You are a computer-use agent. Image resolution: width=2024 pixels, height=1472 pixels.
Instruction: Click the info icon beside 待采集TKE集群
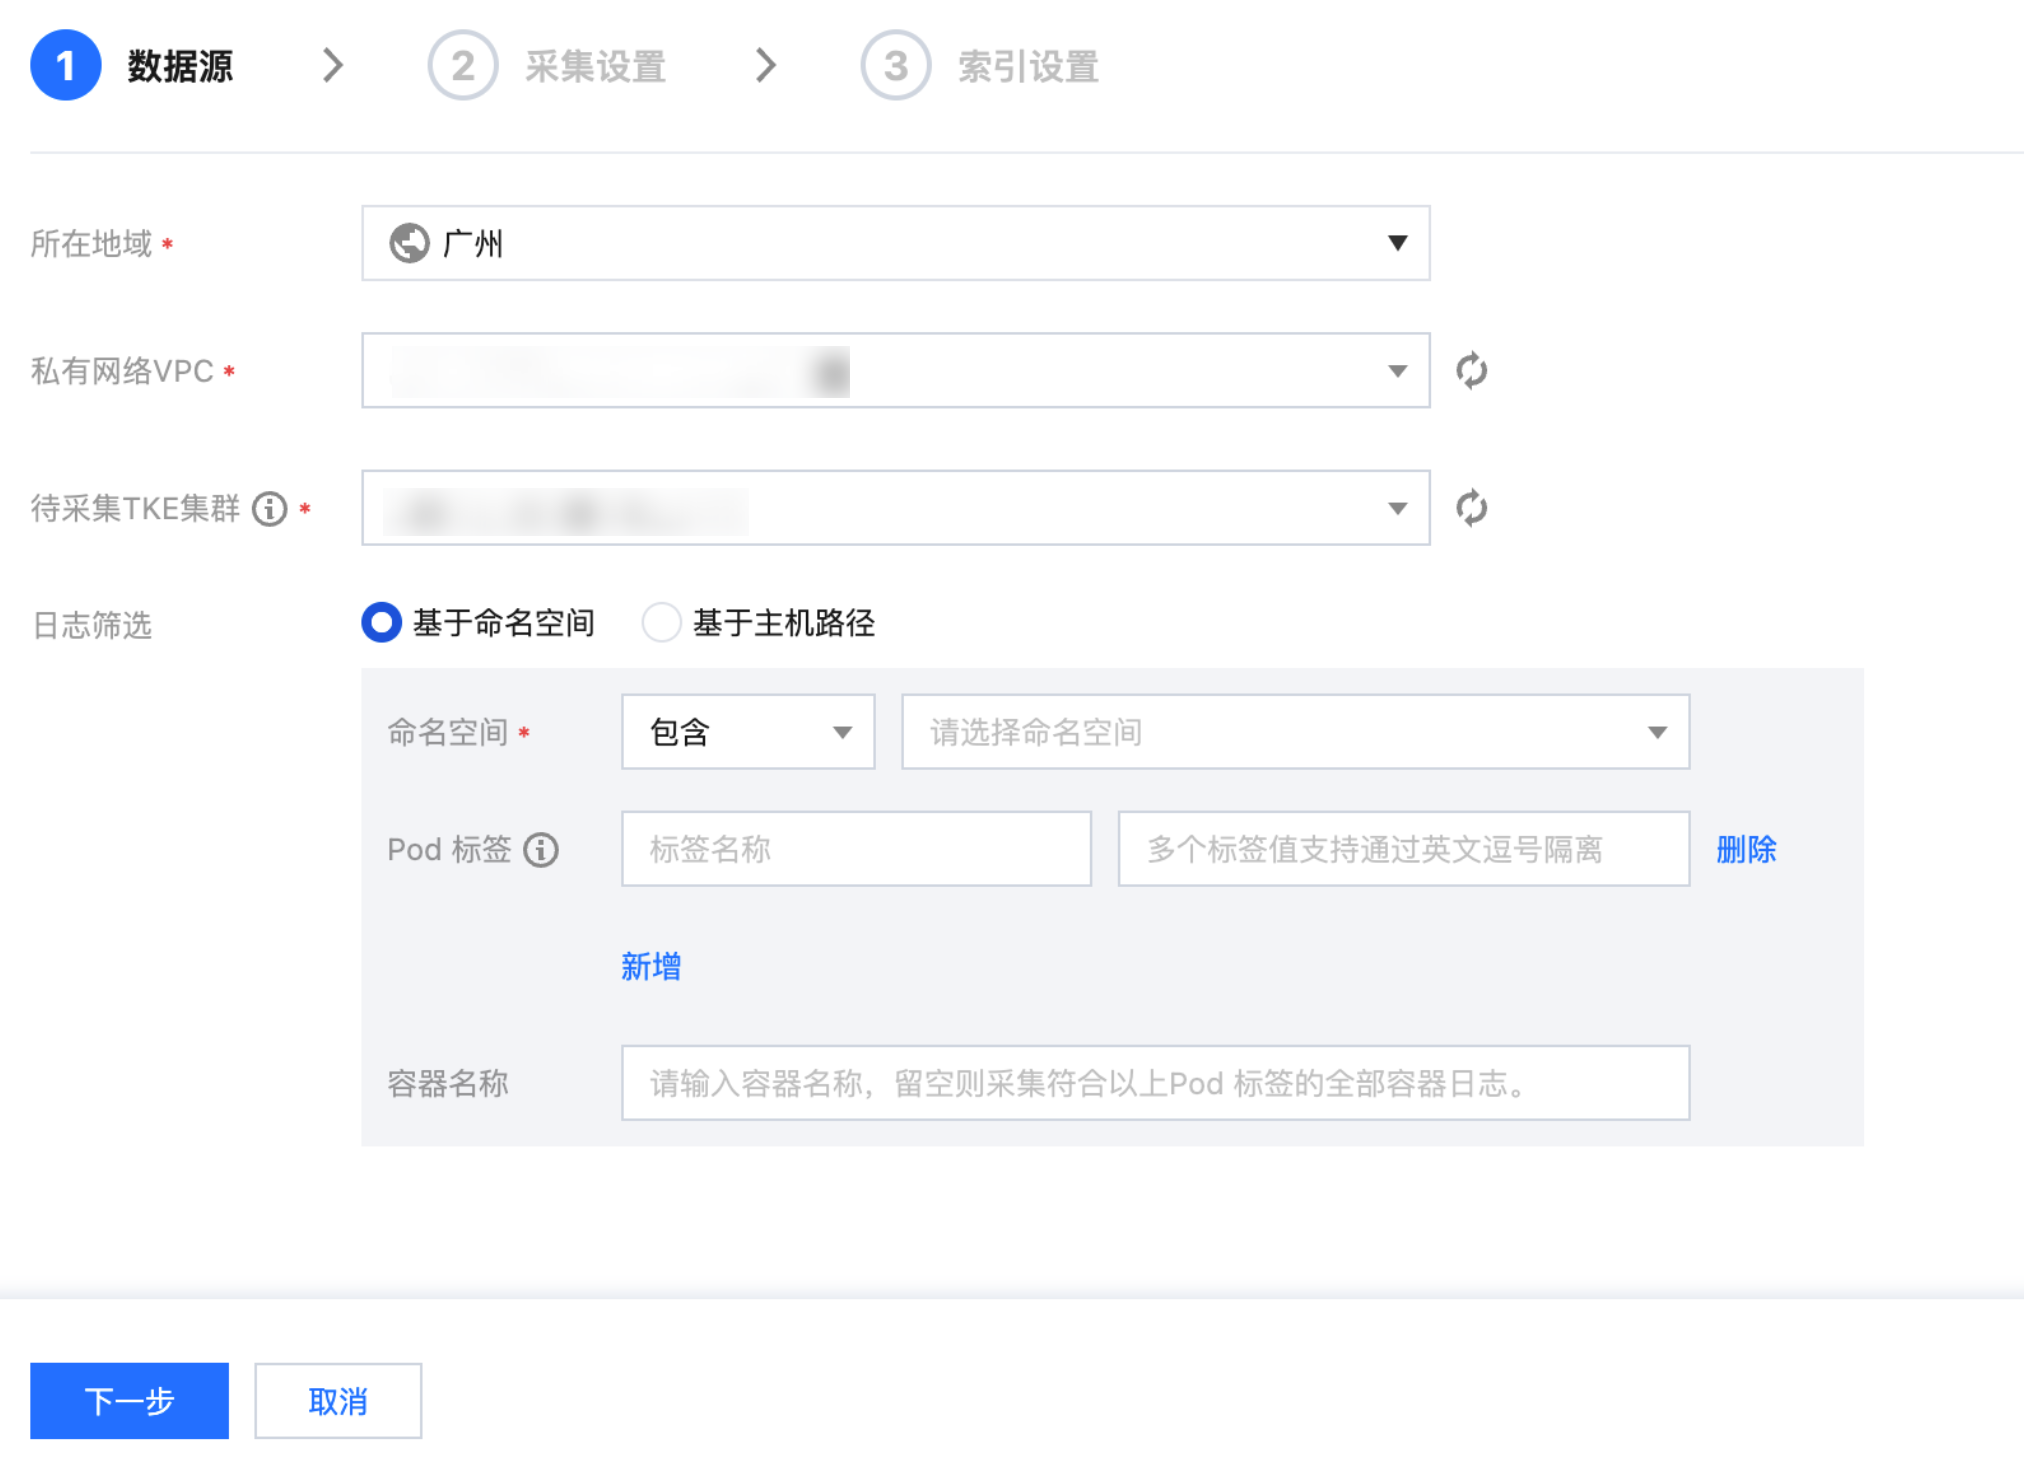click(269, 509)
